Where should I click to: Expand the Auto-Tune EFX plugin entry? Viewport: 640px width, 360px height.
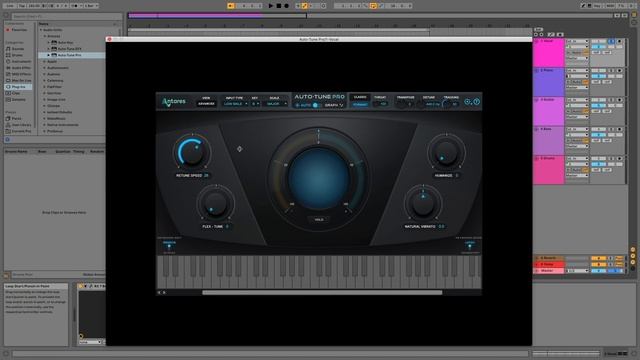coord(49,49)
